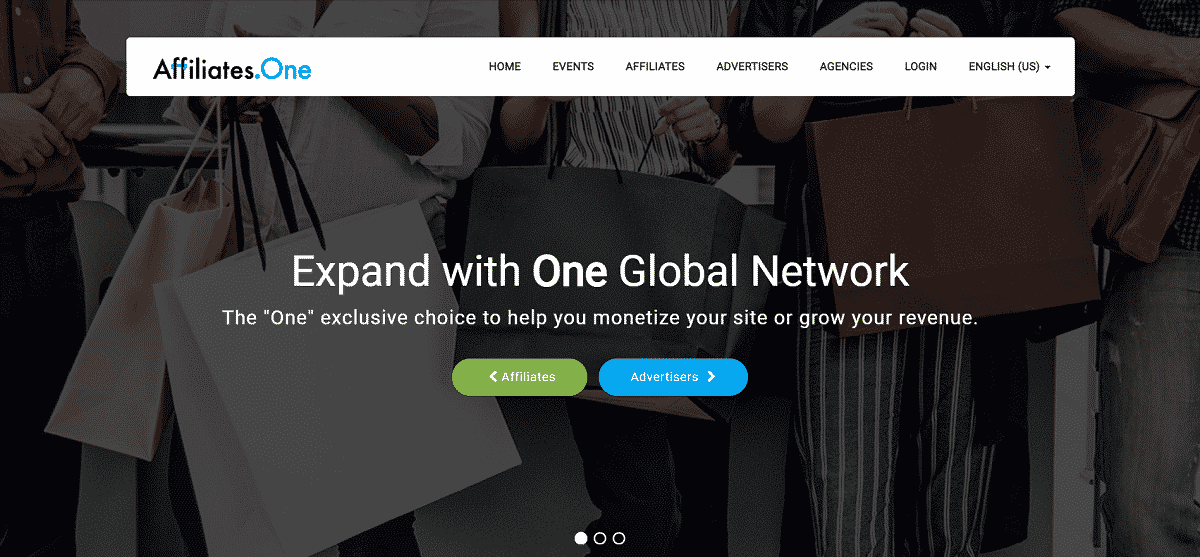Click the bold "One" word in the headline
This screenshot has height=557, width=1200.
[570, 271]
